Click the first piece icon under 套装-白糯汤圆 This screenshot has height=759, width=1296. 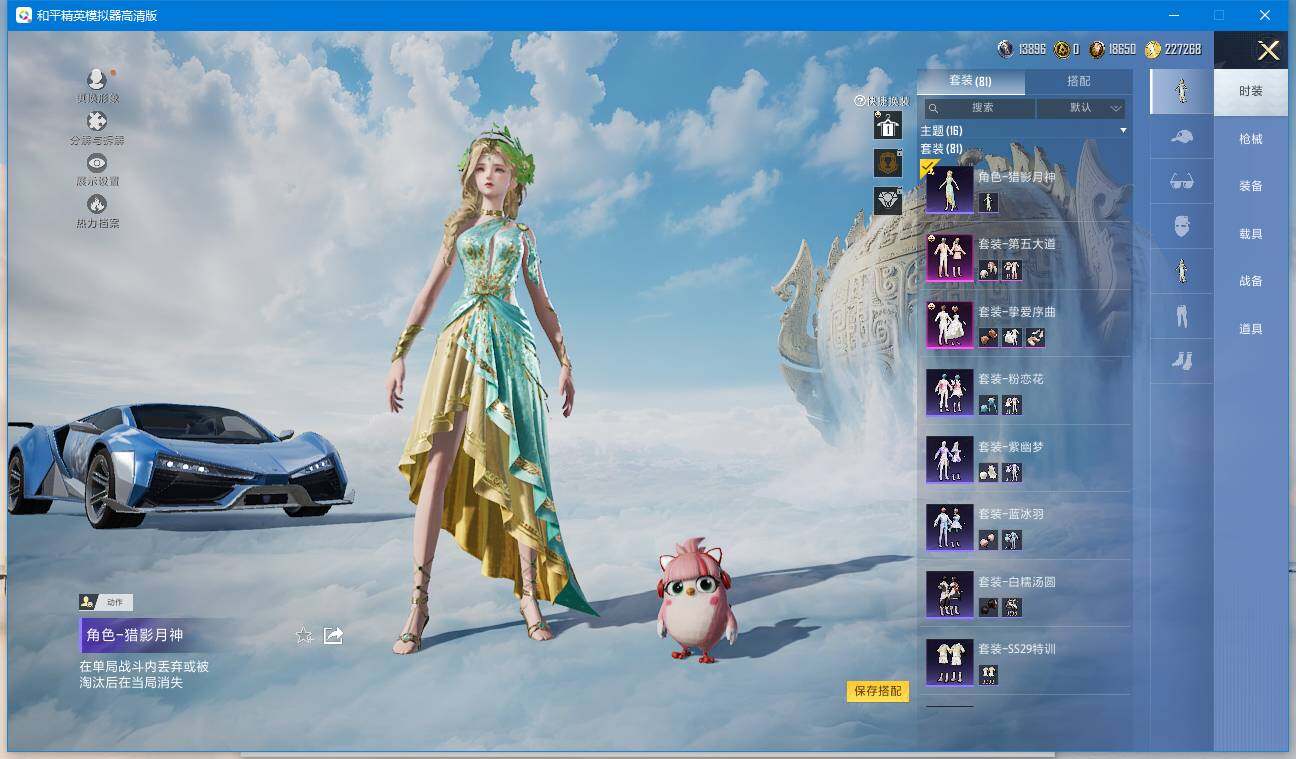pyautogui.click(x=988, y=607)
